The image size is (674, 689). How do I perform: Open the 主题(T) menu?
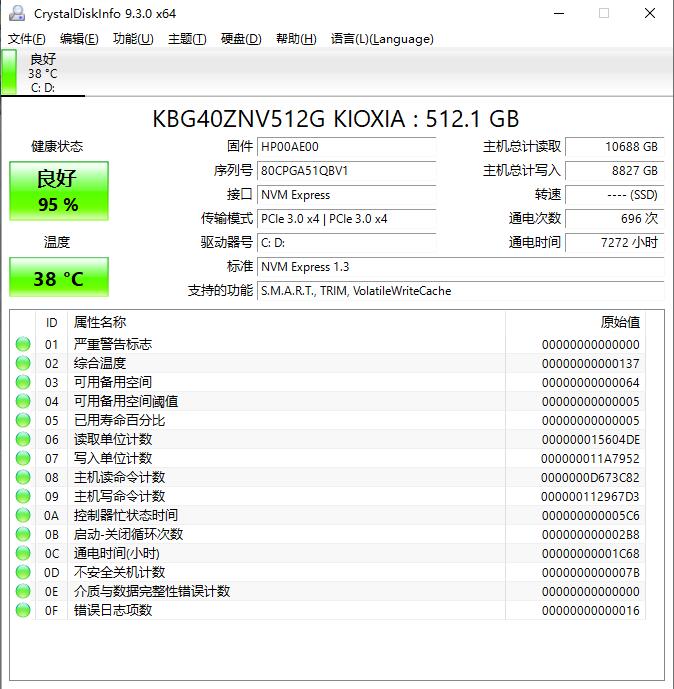(187, 39)
